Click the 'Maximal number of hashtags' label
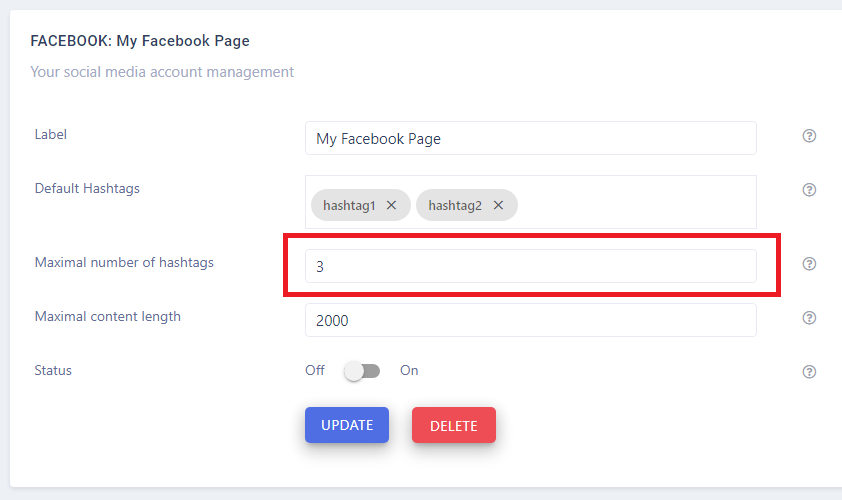 [x=124, y=263]
